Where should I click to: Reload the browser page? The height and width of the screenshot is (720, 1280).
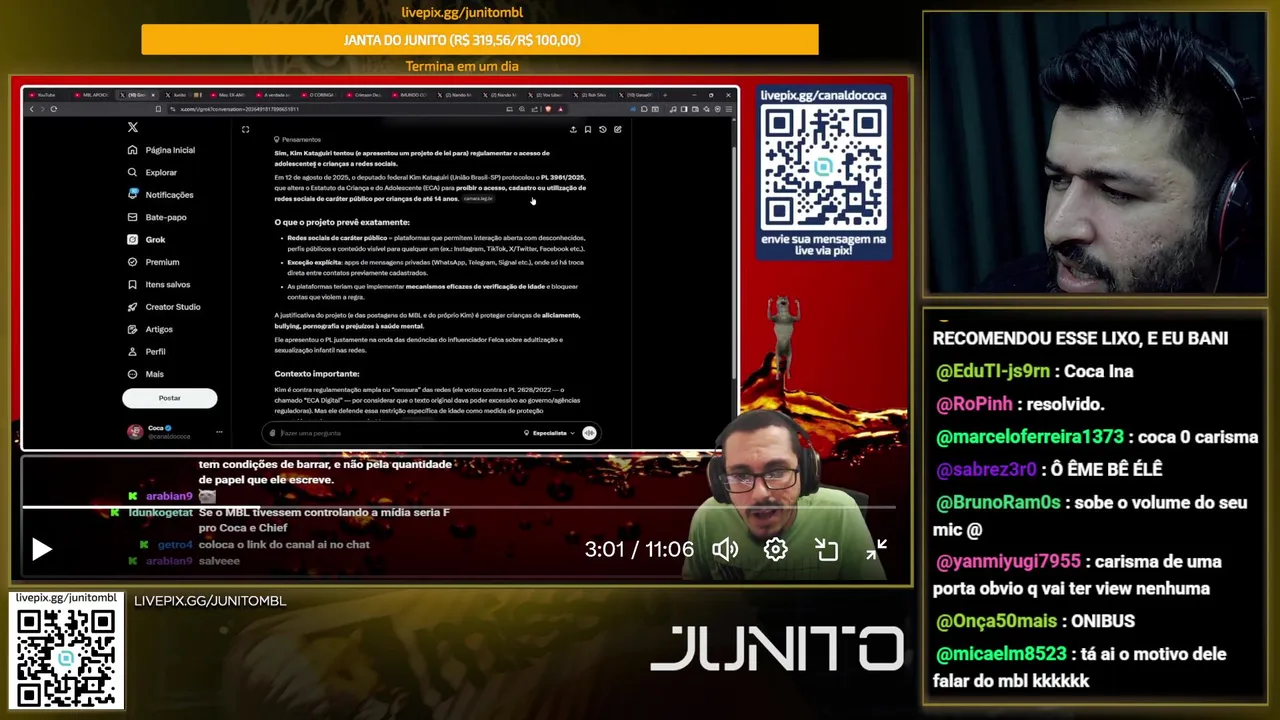[54, 109]
